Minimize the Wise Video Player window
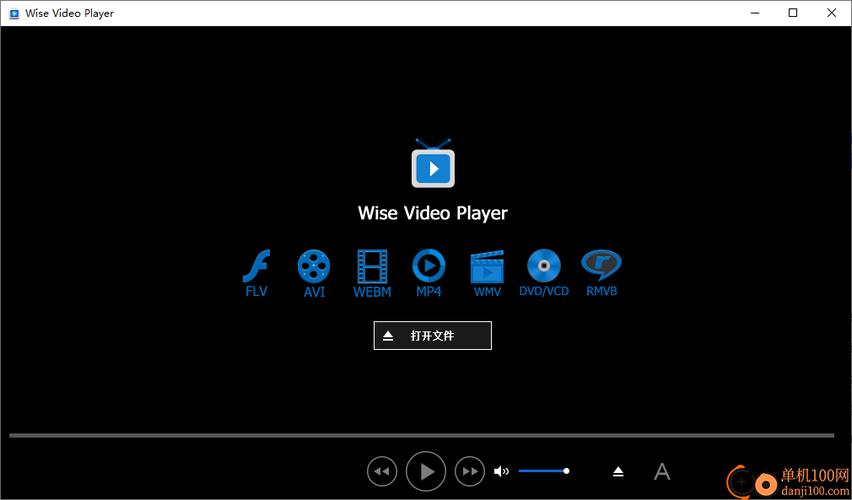Viewport: 852px width, 500px height. pyautogui.click(x=755, y=13)
